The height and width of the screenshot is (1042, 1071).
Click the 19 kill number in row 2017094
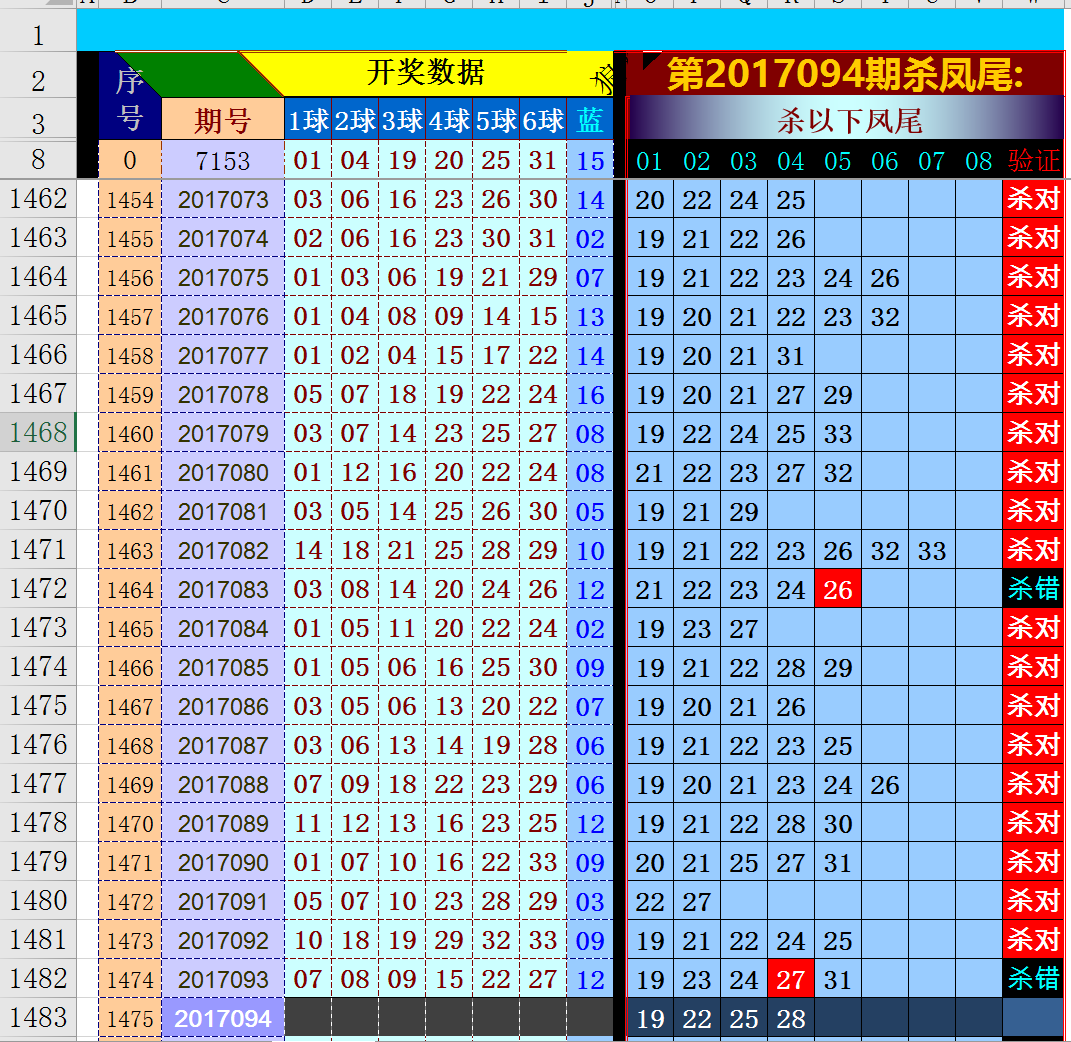pos(650,1018)
